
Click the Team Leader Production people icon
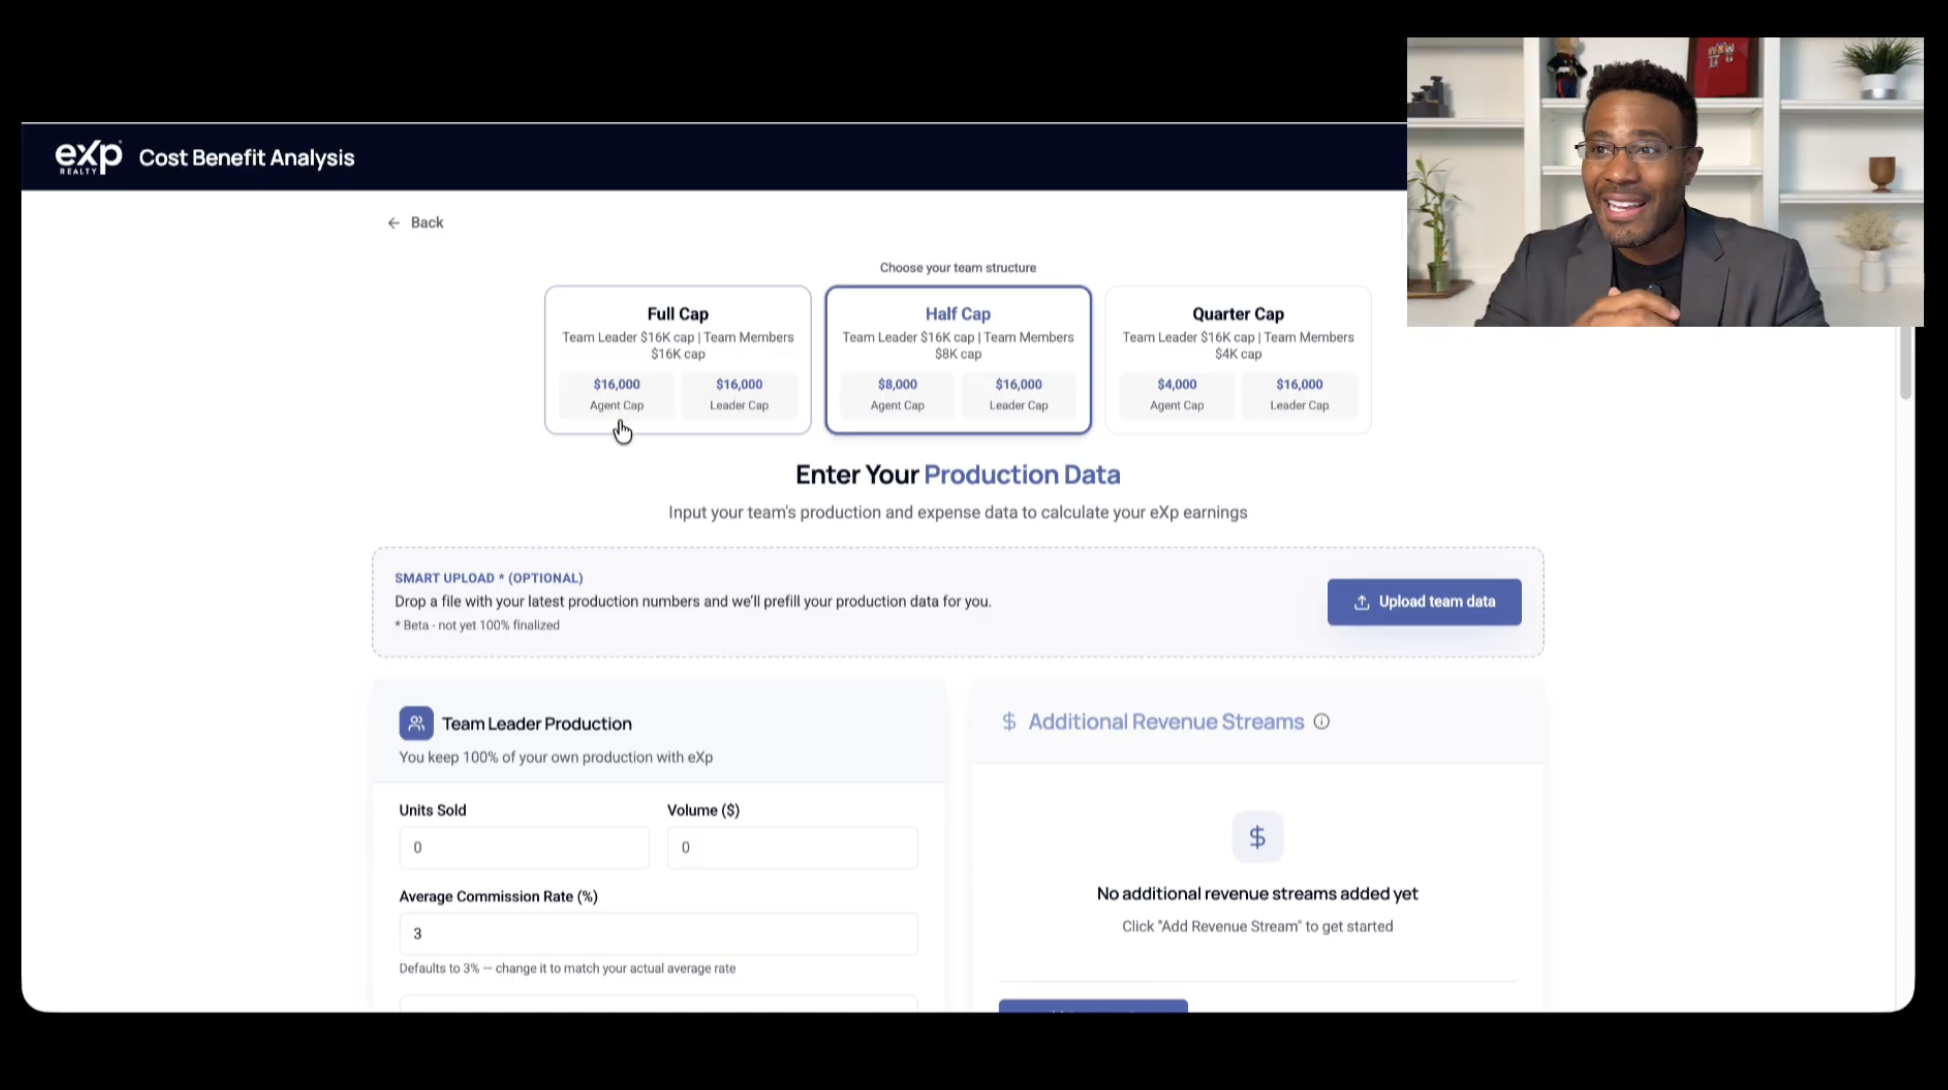click(416, 723)
